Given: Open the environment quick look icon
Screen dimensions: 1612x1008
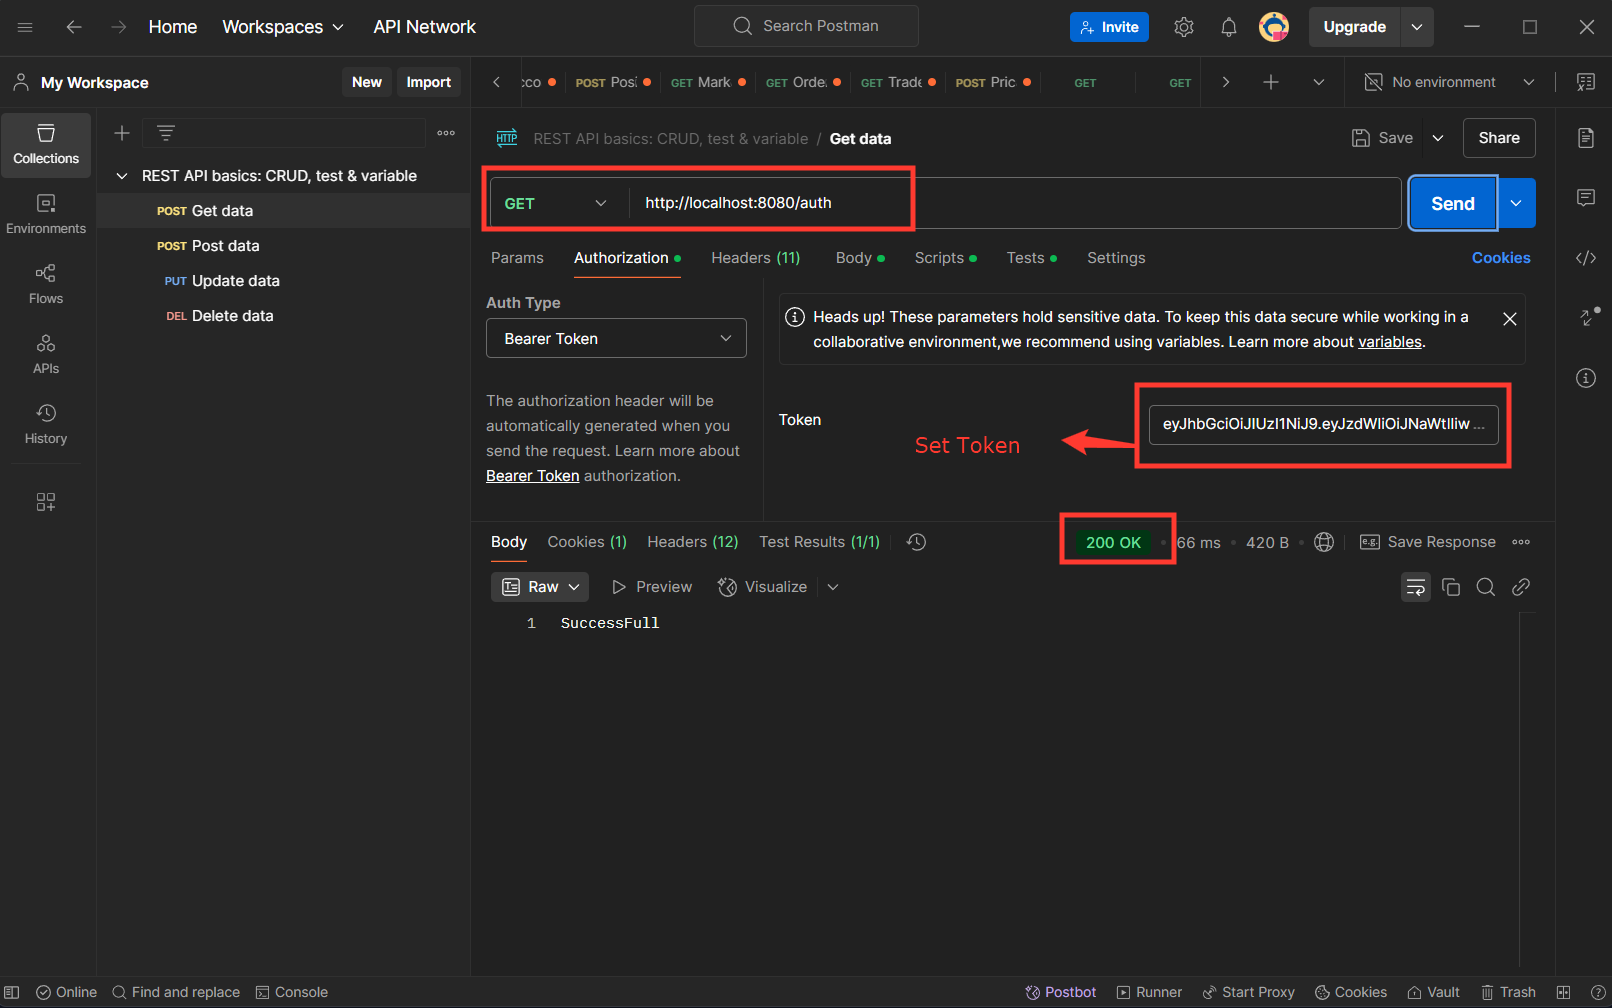Looking at the screenshot, I should [x=1586, y=82].
